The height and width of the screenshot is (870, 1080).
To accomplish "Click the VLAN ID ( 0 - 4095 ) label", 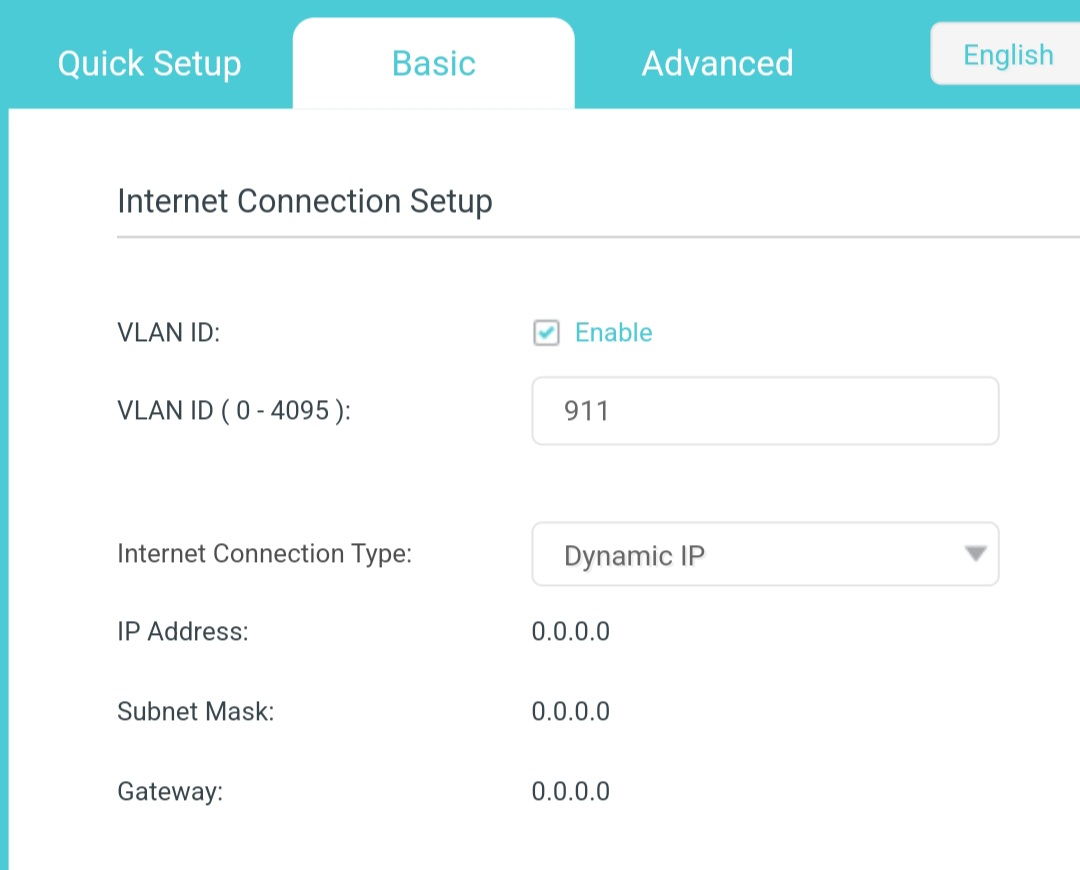I will [234, 411].
